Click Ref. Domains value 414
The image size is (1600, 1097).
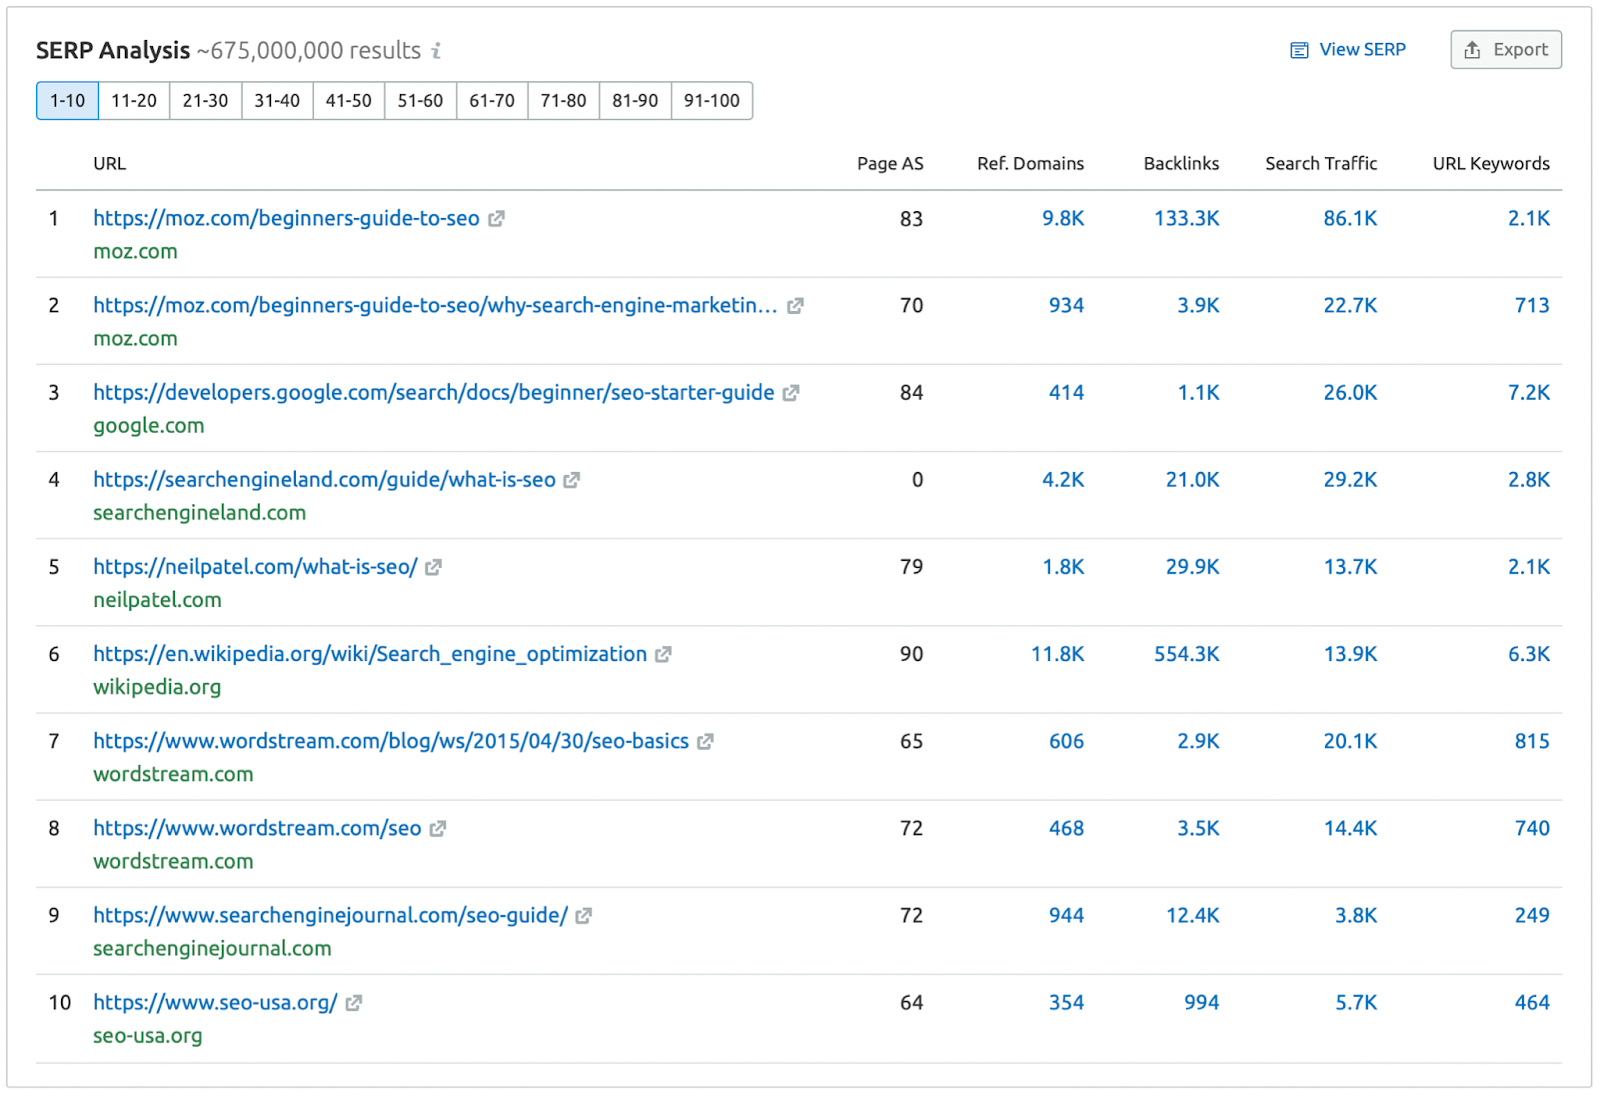click(x=1066, y=392)
